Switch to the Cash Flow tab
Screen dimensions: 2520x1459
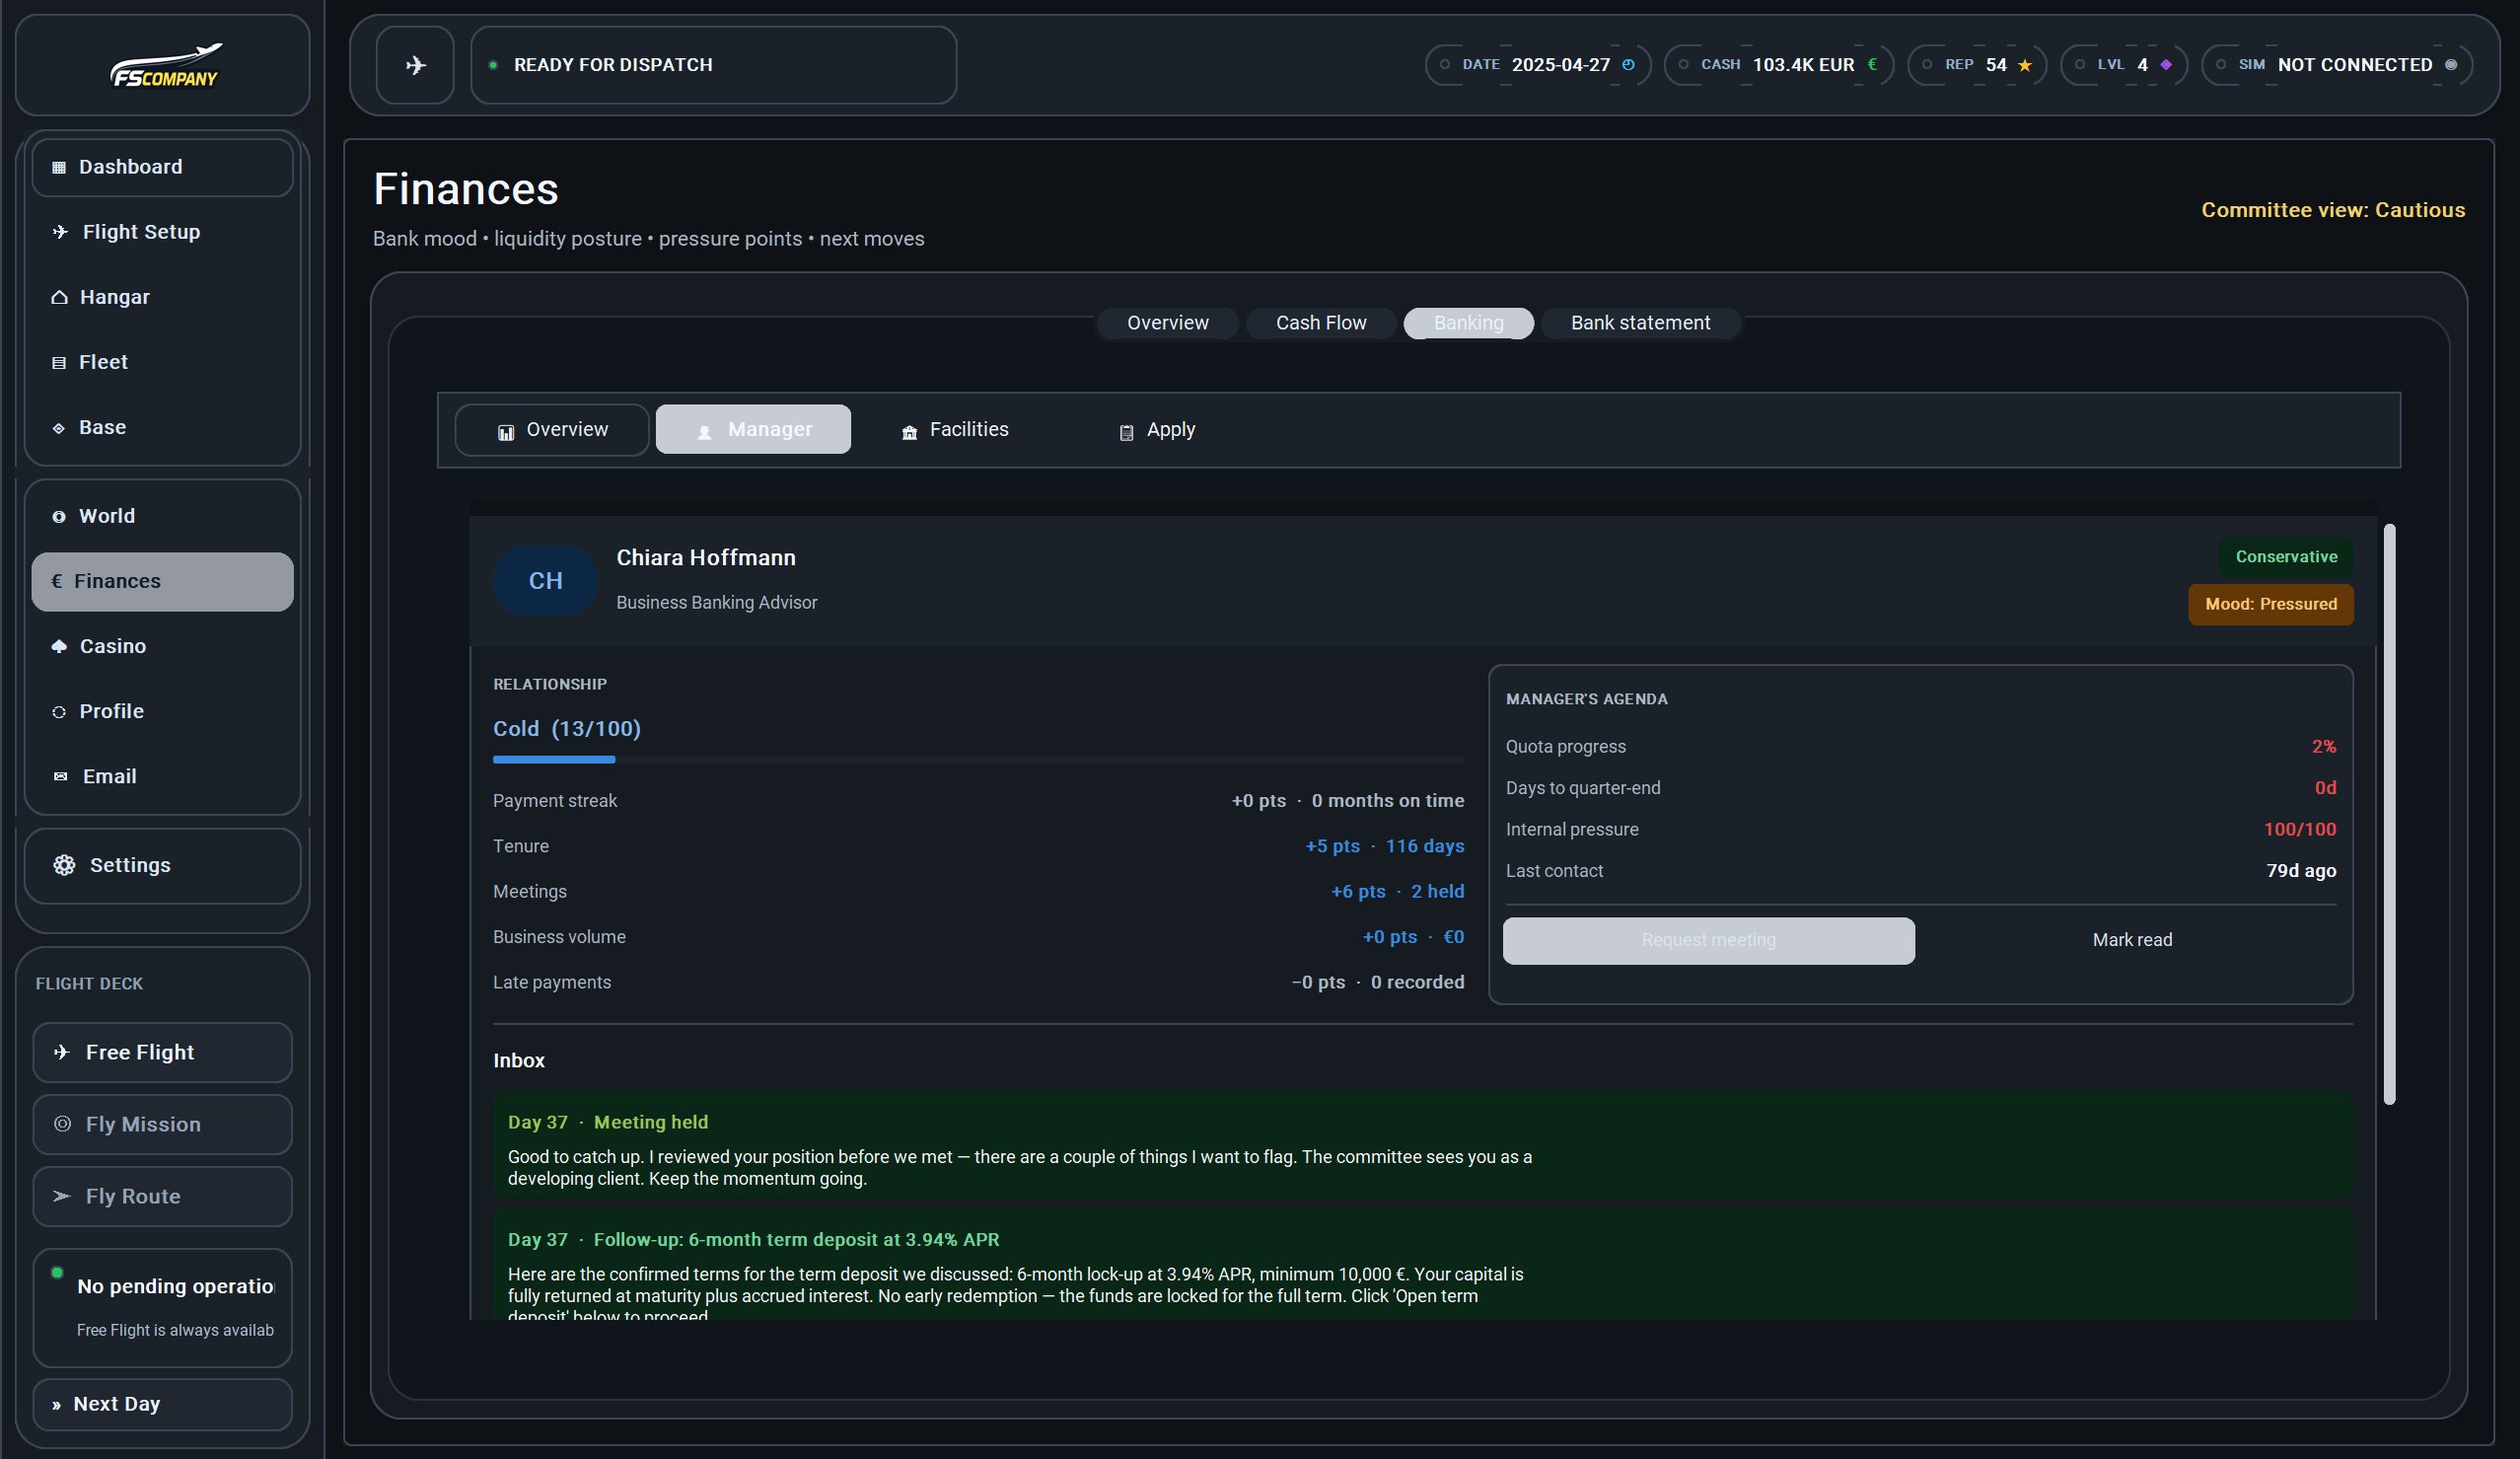(1320, 323)
